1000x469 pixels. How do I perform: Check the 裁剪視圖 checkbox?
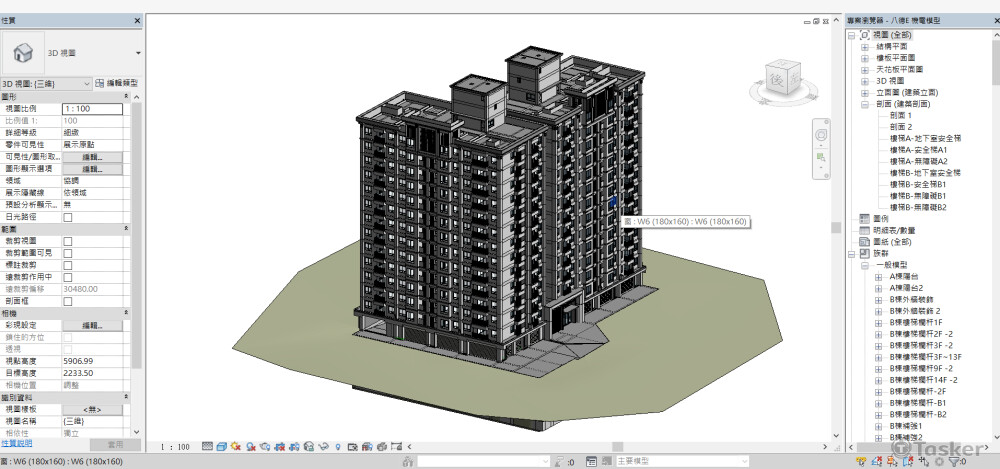[x=68, y=241]
